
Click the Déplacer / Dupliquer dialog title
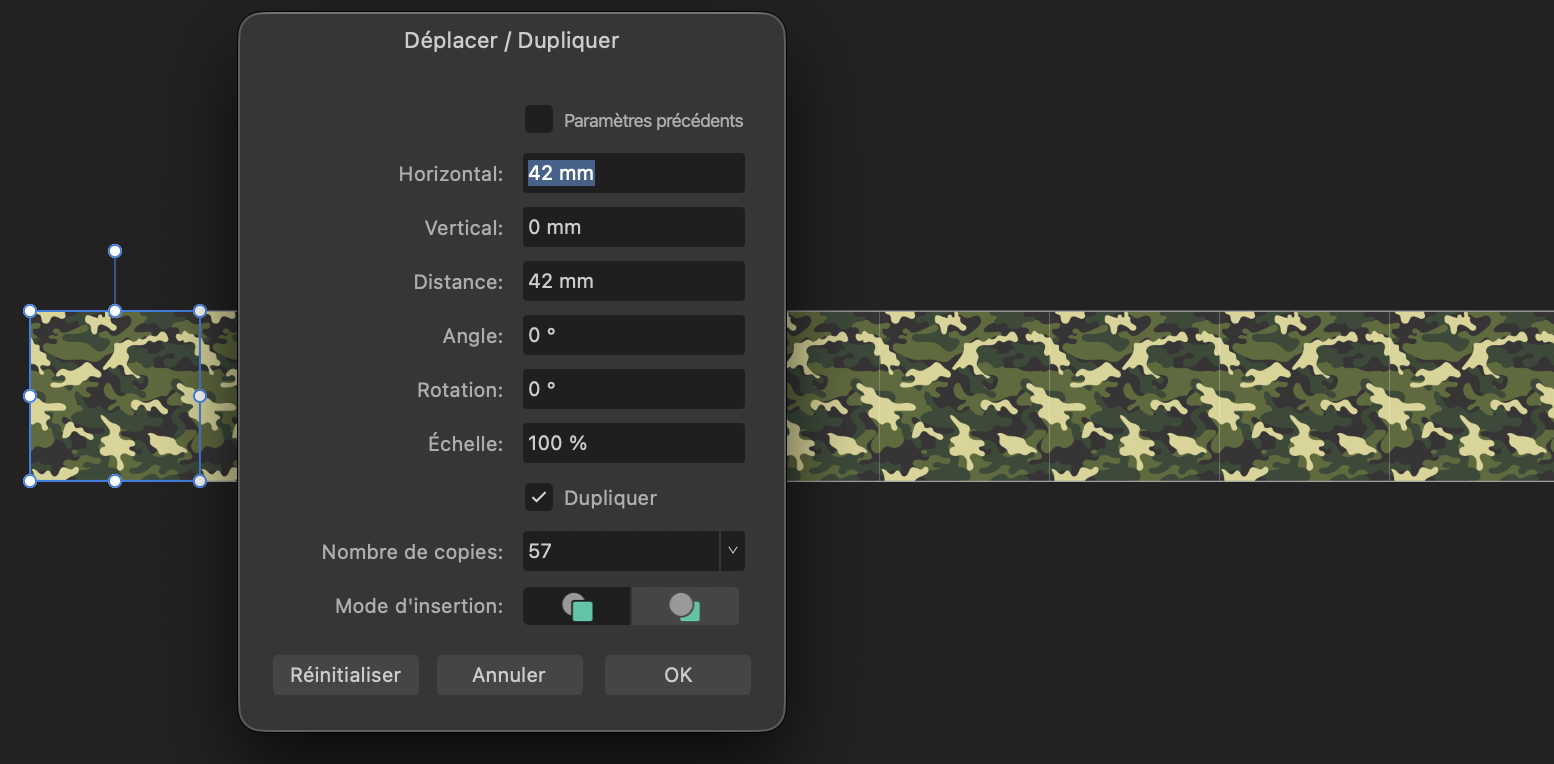point(511,41)
